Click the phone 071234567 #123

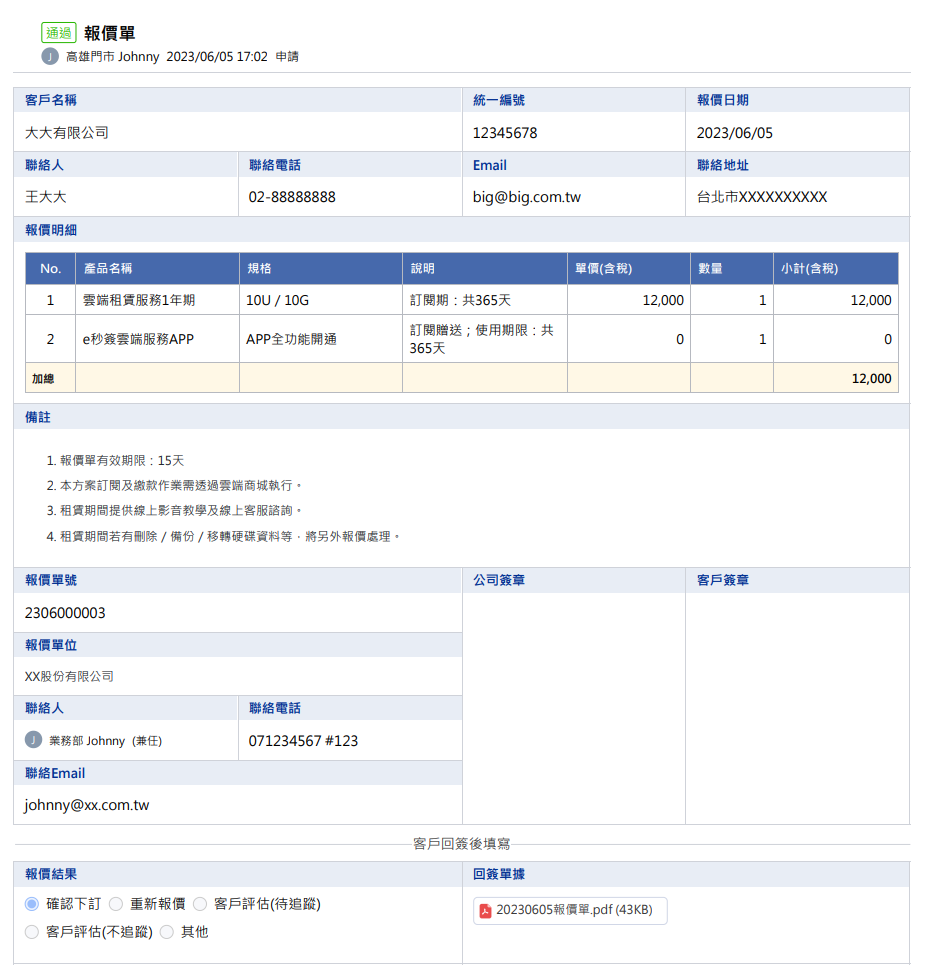tap(303, 741)
